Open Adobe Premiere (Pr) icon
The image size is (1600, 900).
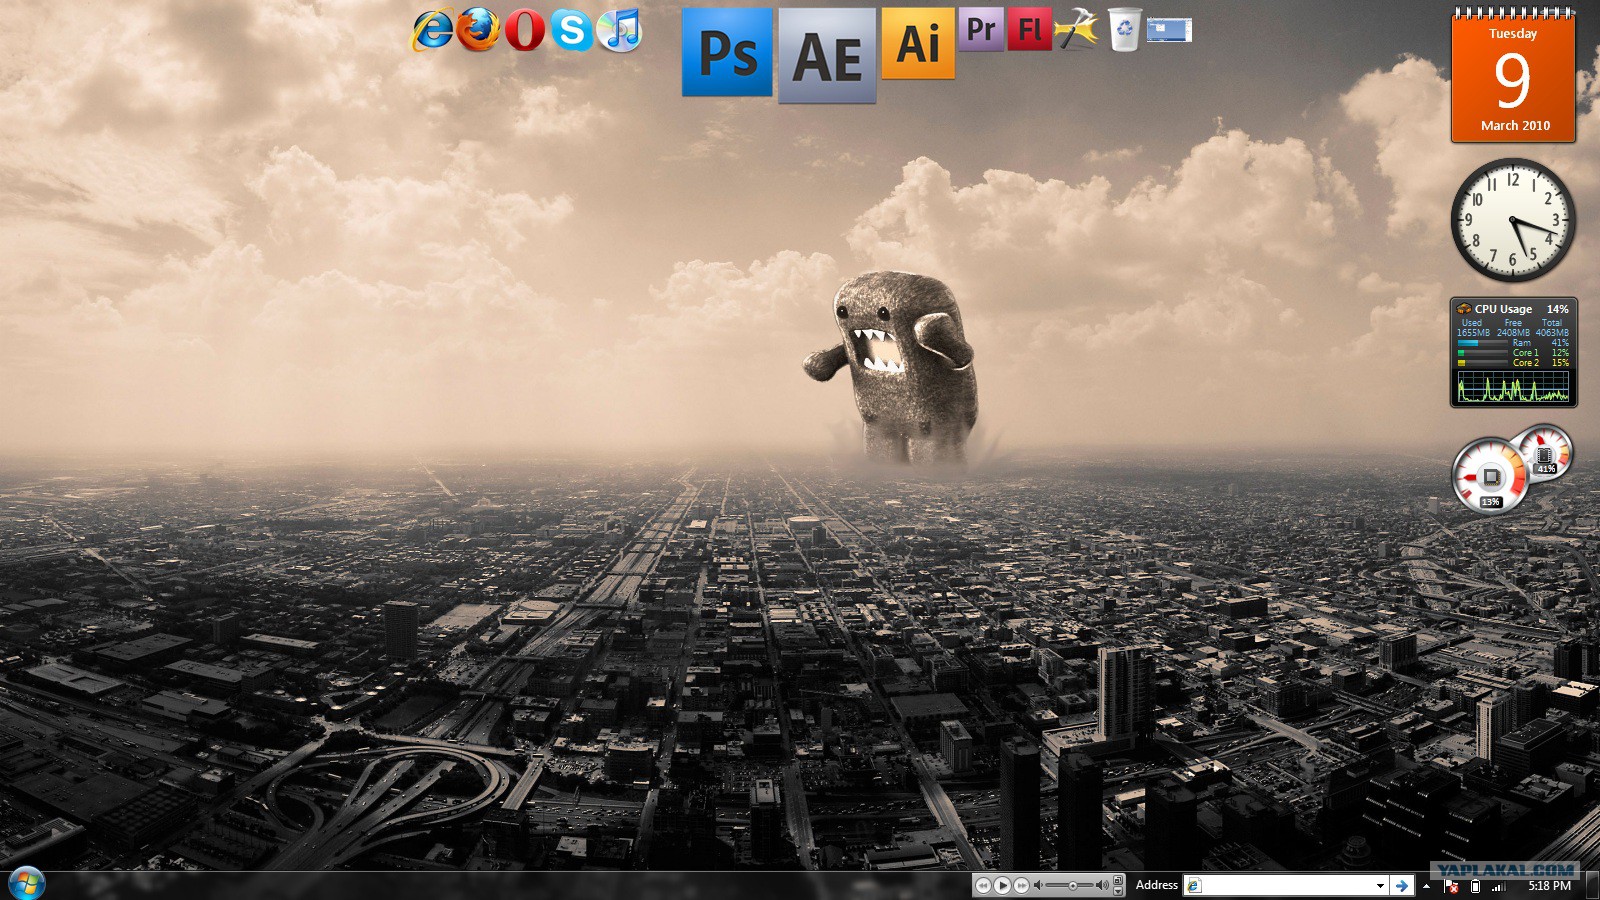[981, 29]
